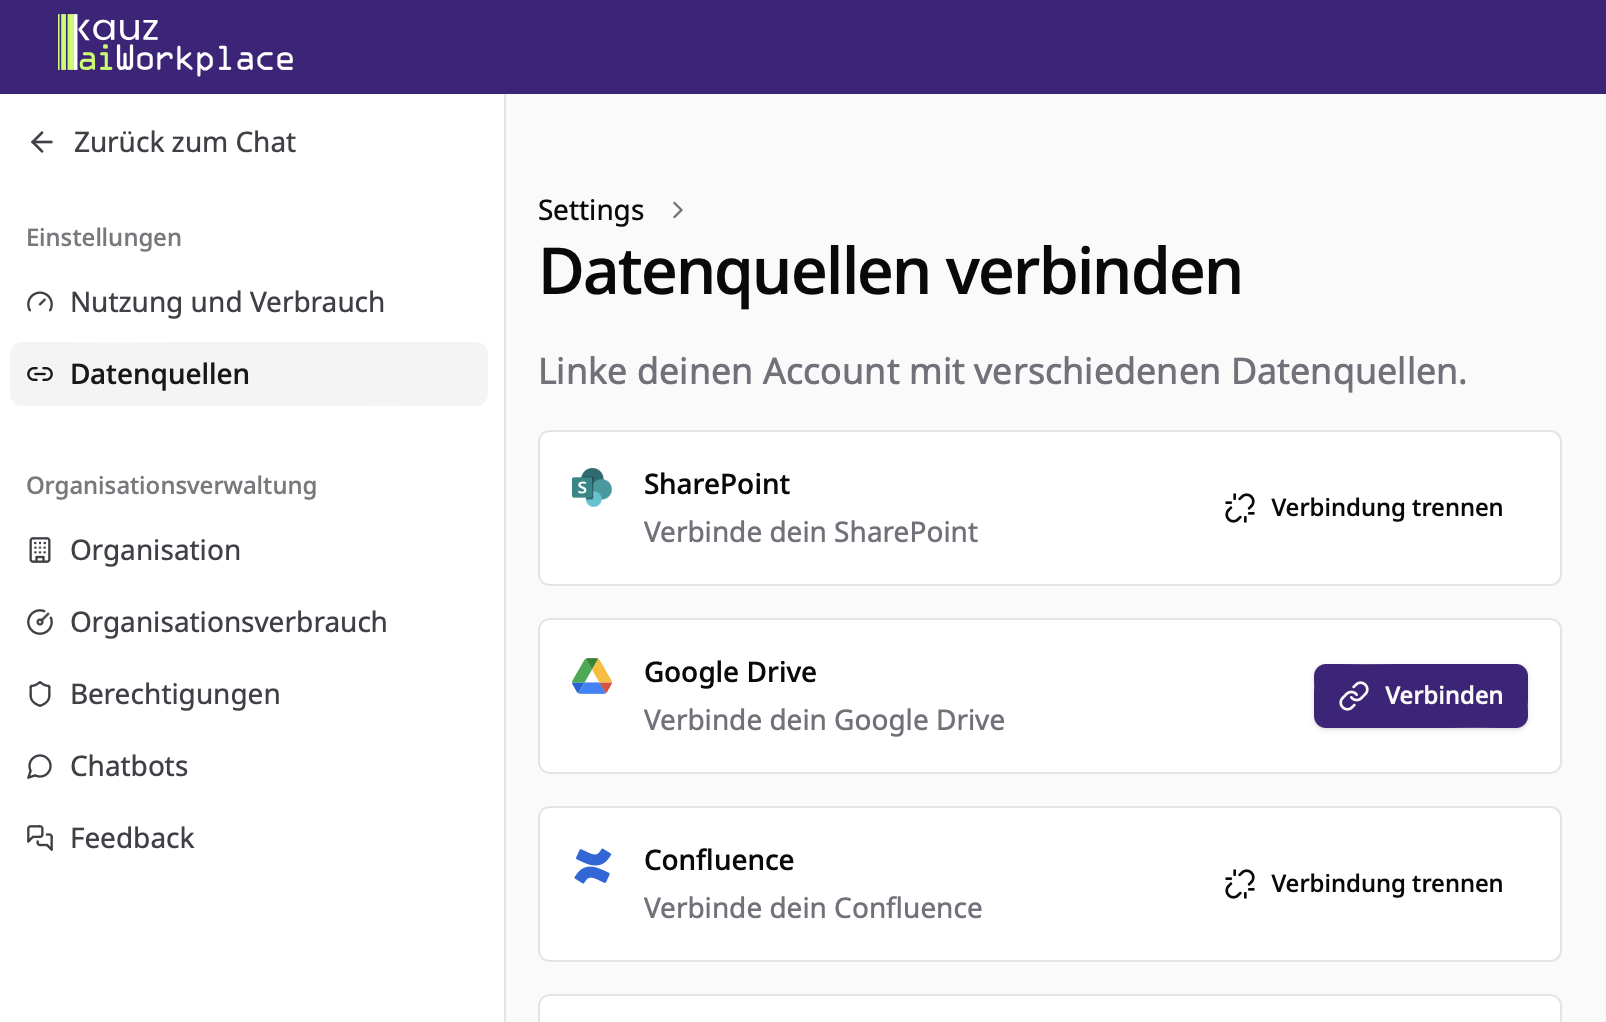This screenshot has width=1606, height=1022.
Task: Click the Feedback icon in the sidebar
Action: coord(40,838)
